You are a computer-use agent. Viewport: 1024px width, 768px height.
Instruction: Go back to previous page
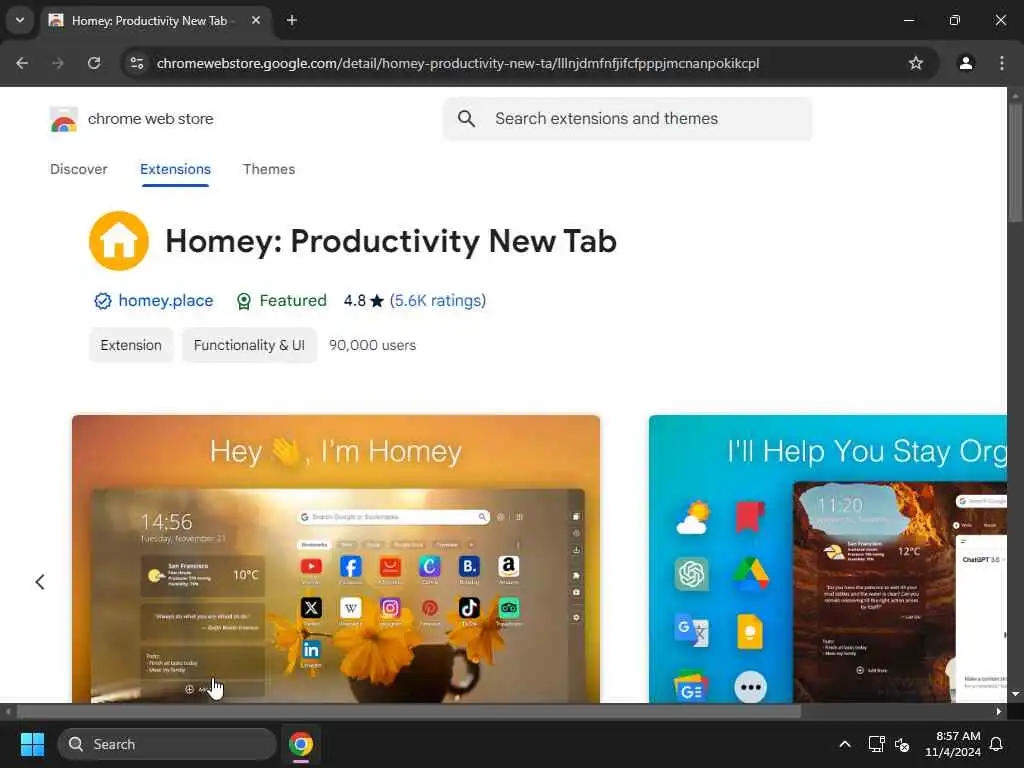[x=22, y=63]
